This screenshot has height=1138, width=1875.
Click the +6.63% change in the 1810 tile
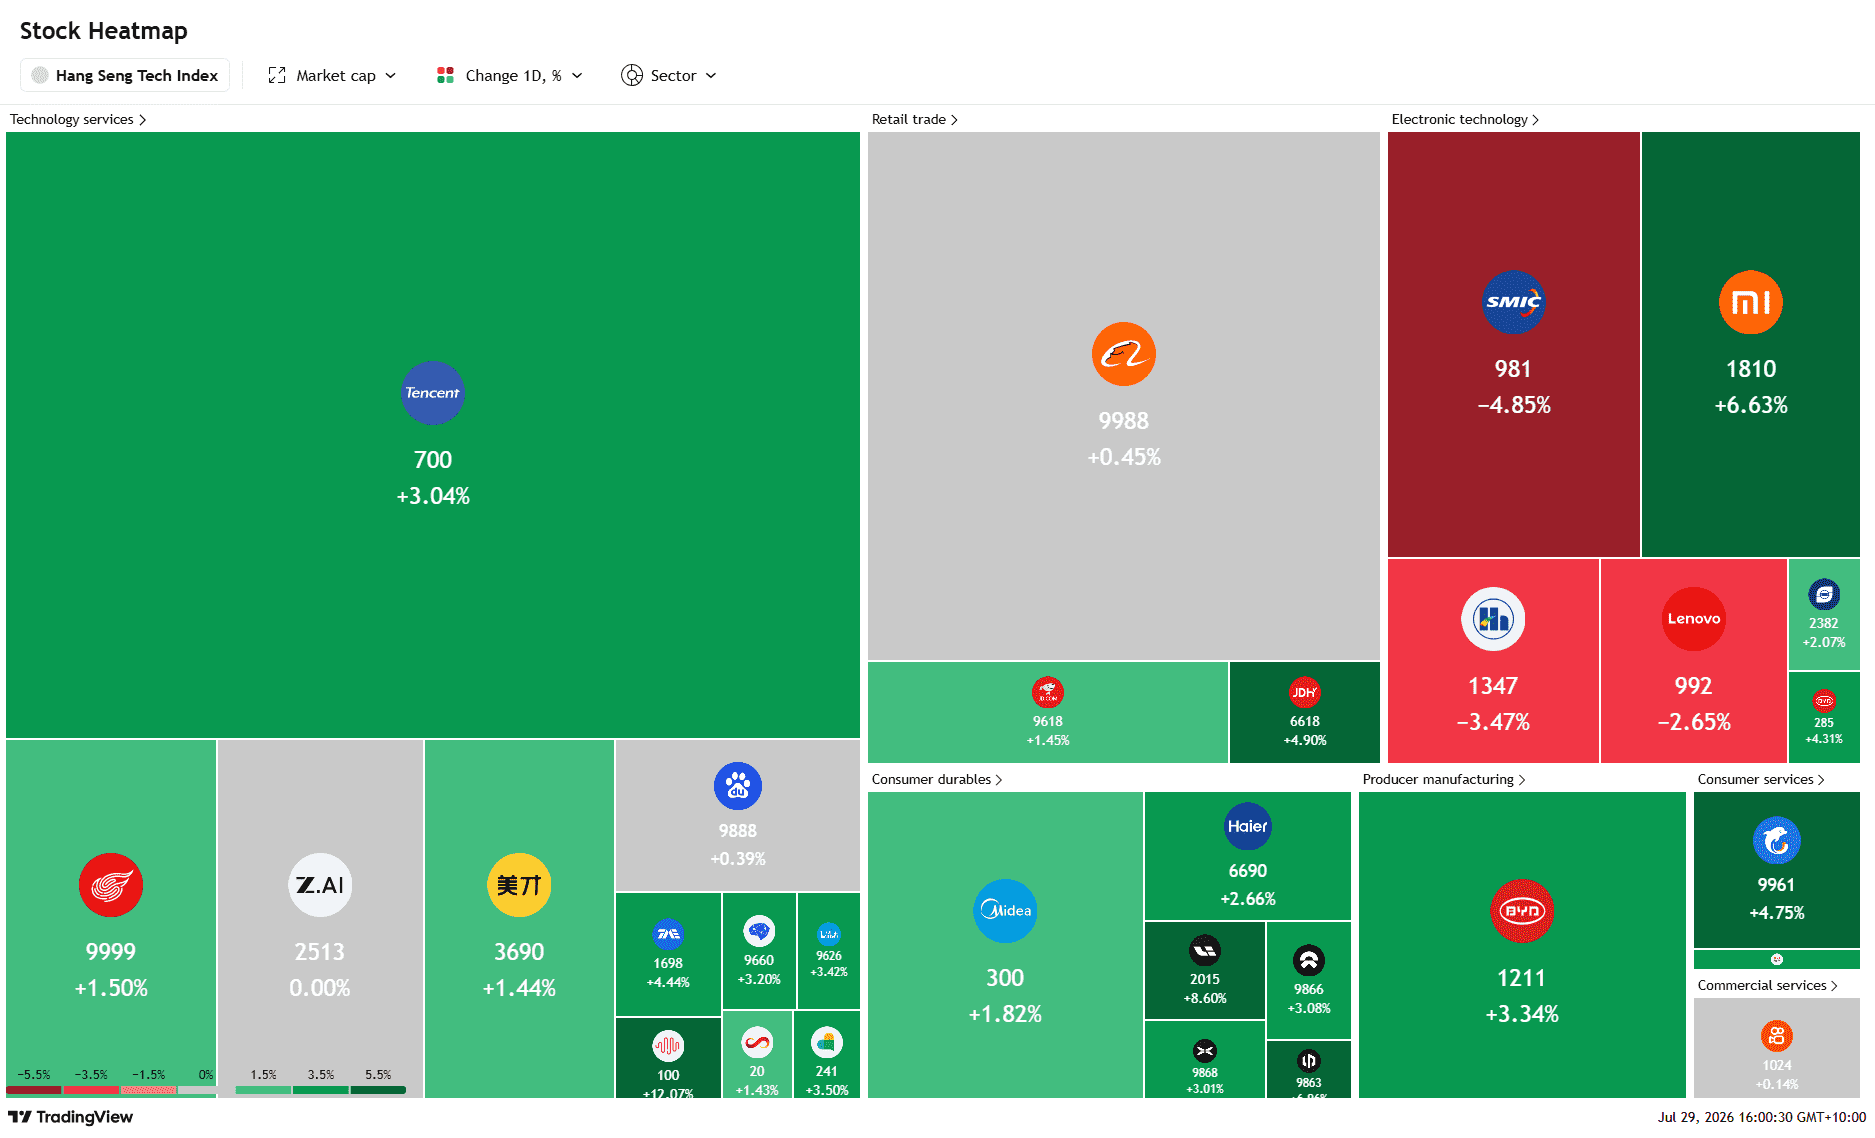click(1751, 405)
